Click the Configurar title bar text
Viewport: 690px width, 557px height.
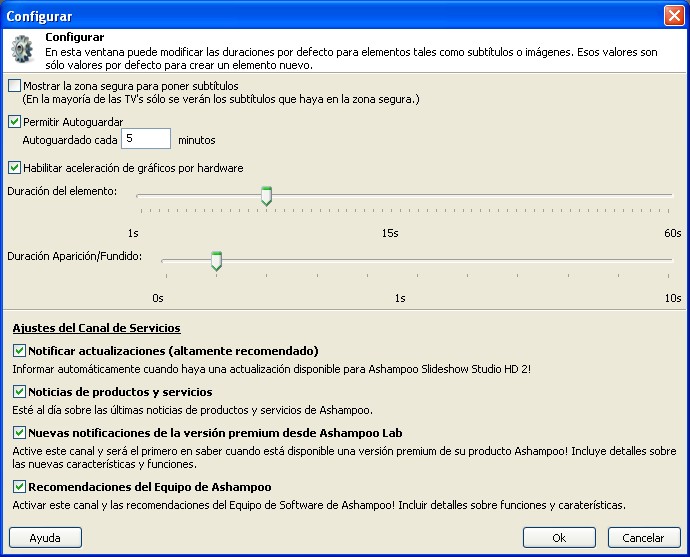(39, 16)
